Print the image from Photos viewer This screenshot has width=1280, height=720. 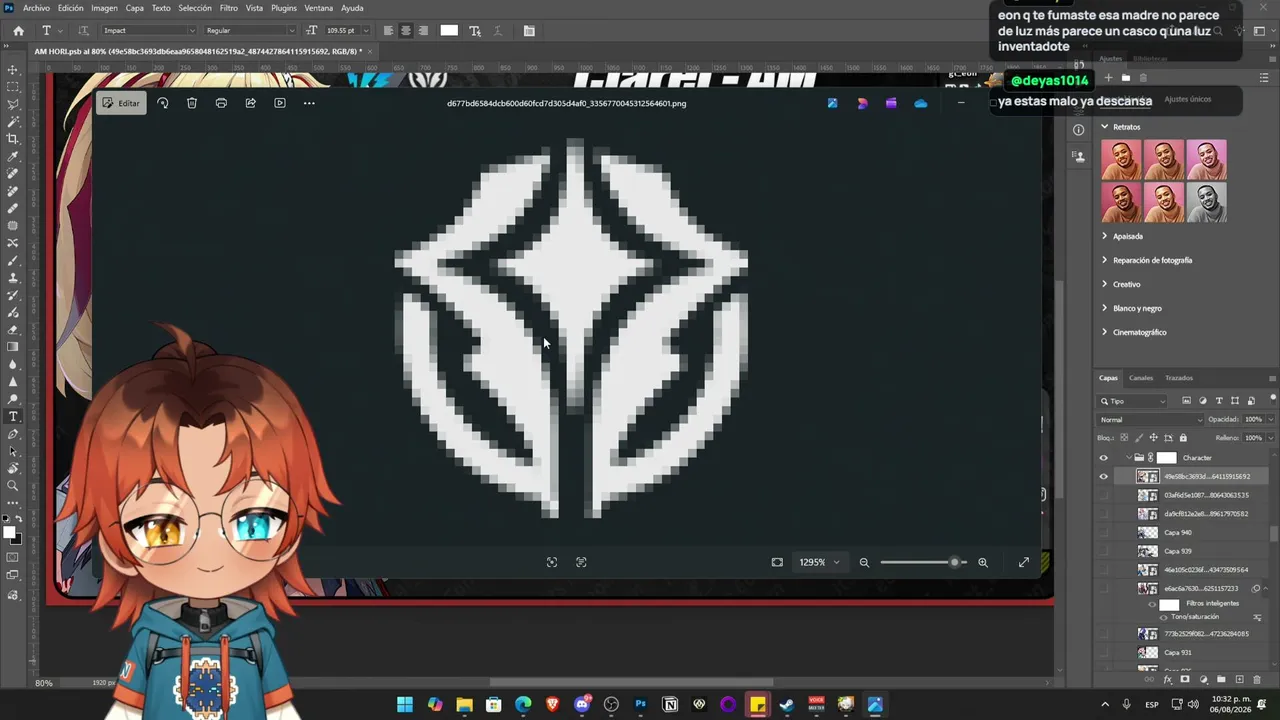(x=221, y=103)
